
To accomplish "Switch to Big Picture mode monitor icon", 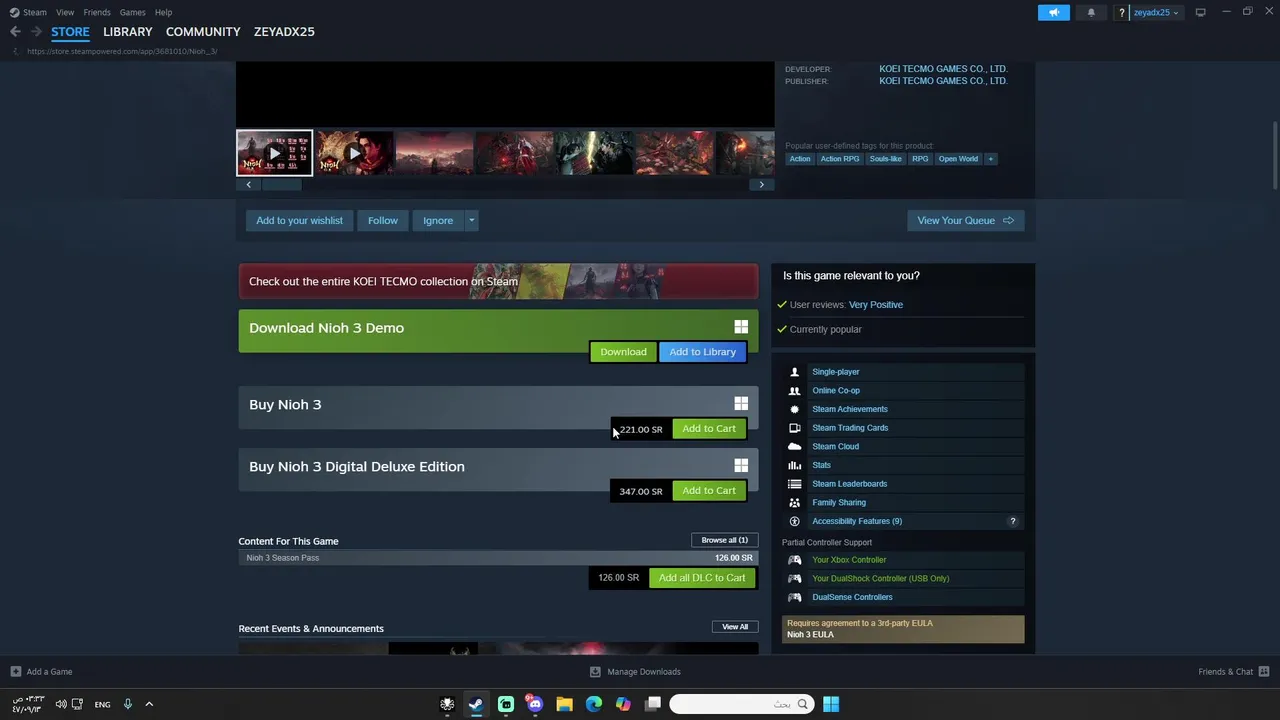I will [1200, 12].
